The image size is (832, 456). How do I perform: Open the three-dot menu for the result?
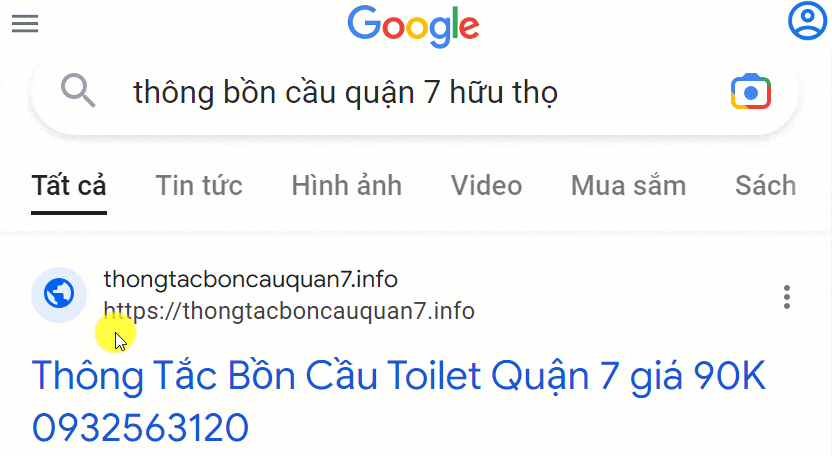click(x=786, y=297)
